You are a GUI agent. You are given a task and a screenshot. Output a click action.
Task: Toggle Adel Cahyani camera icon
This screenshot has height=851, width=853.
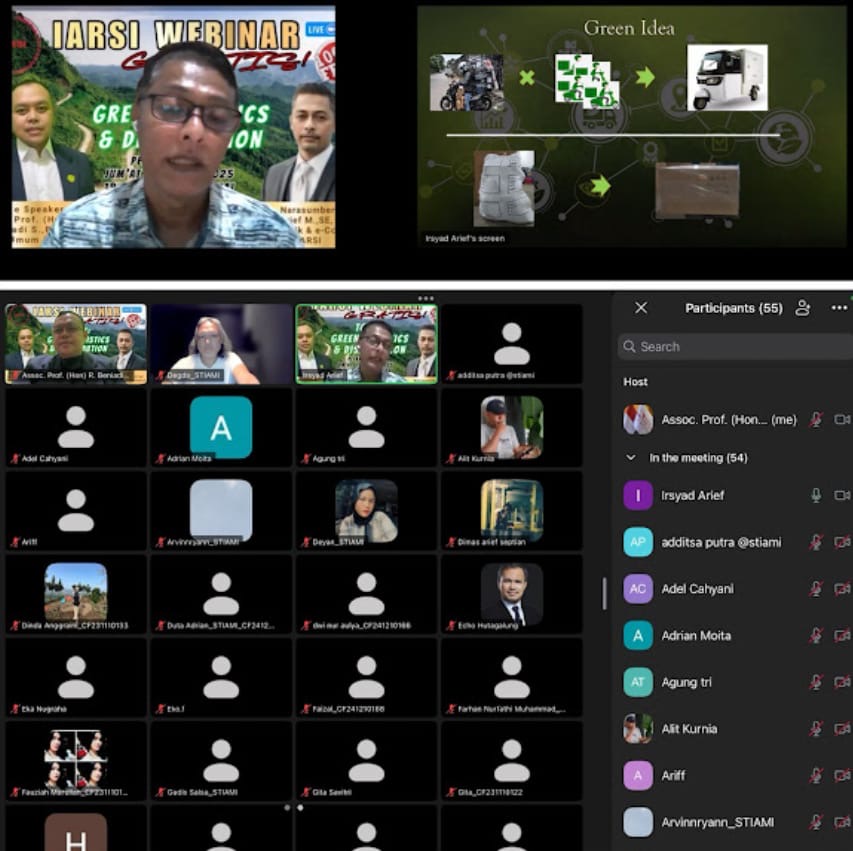pyautogui.click(x=842, y=589)
